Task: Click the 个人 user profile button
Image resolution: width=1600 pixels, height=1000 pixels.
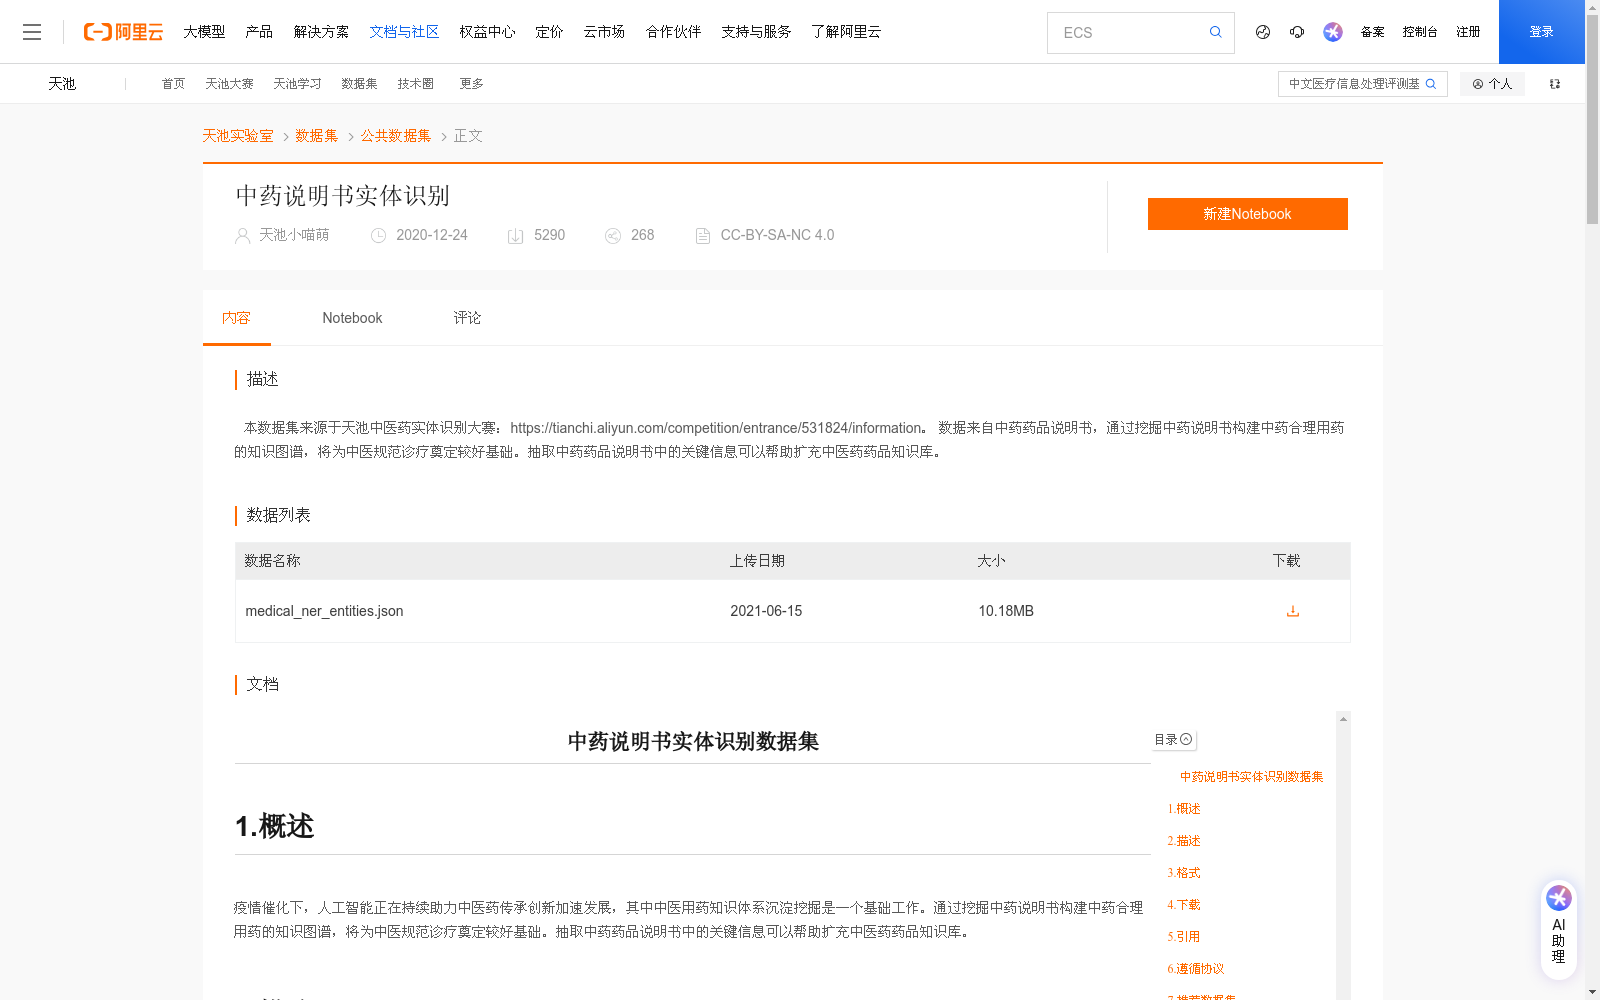Action: coord(1492,84)
